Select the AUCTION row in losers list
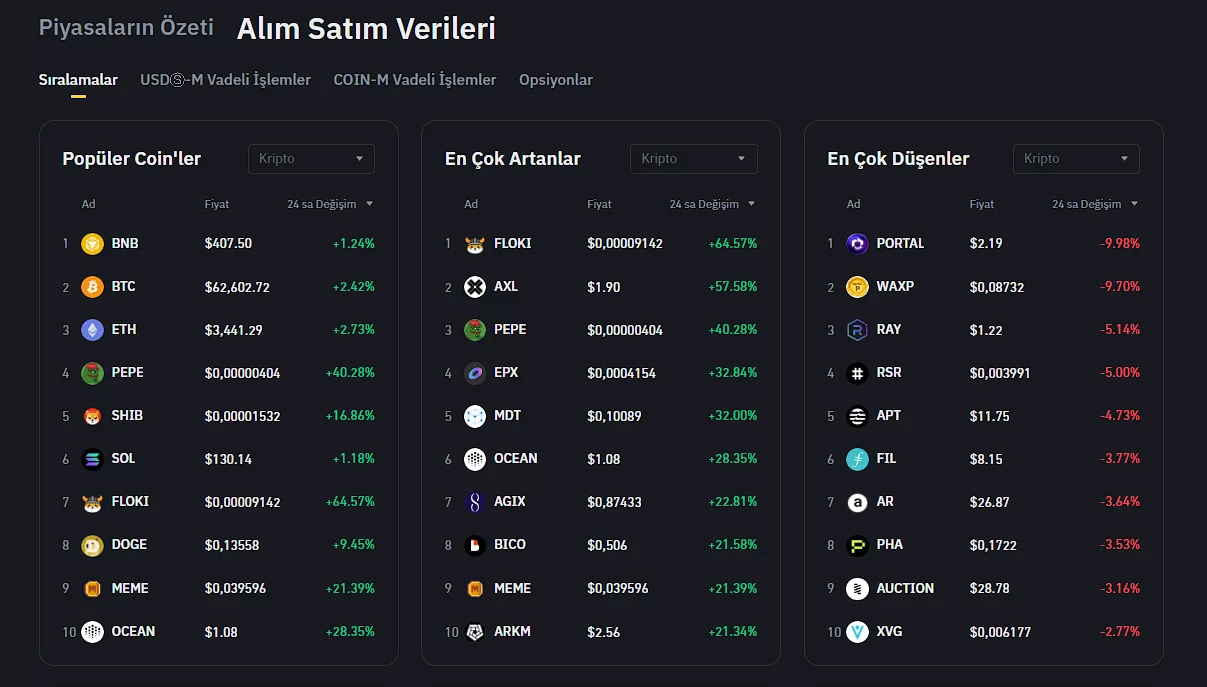This screenshot has height=687, width=1207. [905, 588]
